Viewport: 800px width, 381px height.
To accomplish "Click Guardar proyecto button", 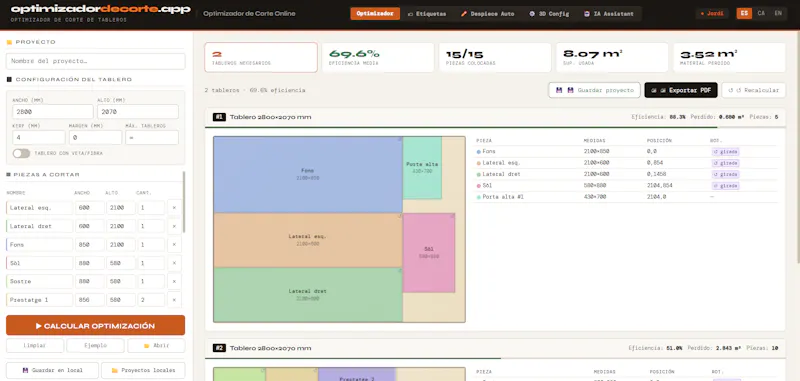I will pos(594,90).
